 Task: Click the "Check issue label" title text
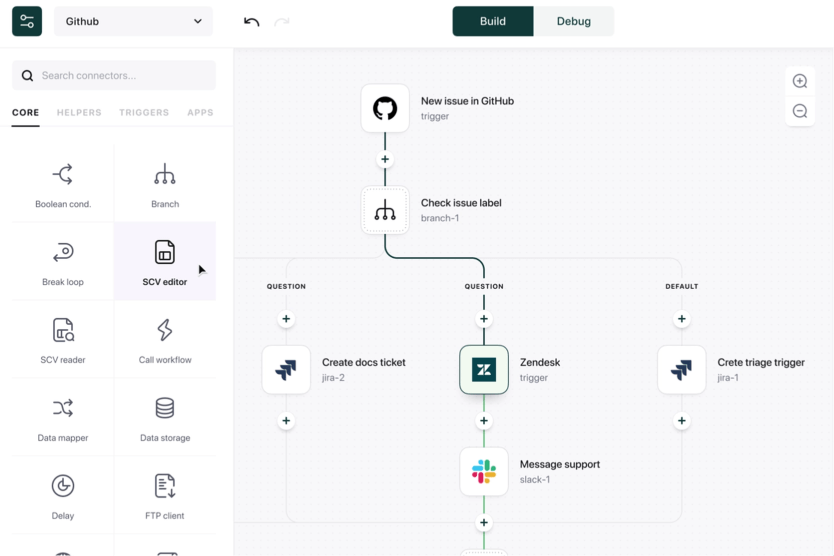[x=461, y=203]
